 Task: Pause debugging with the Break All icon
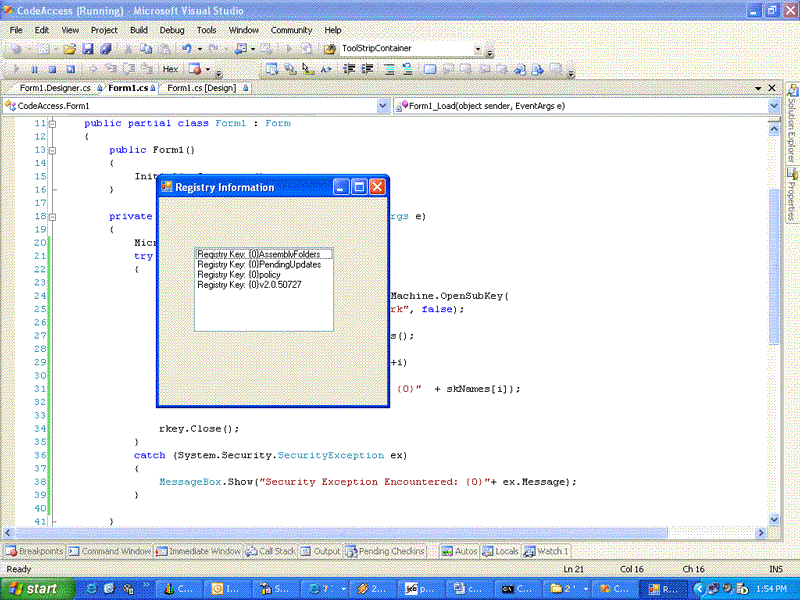coord(35,69)
